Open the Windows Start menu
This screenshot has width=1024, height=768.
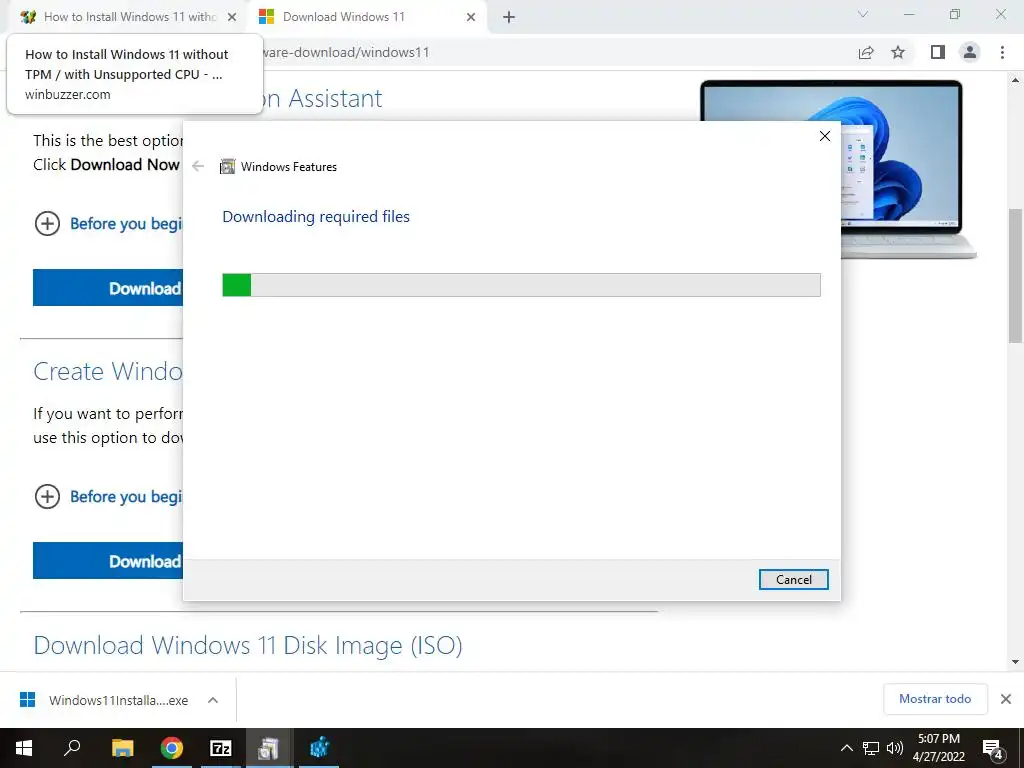click(24, 748)
